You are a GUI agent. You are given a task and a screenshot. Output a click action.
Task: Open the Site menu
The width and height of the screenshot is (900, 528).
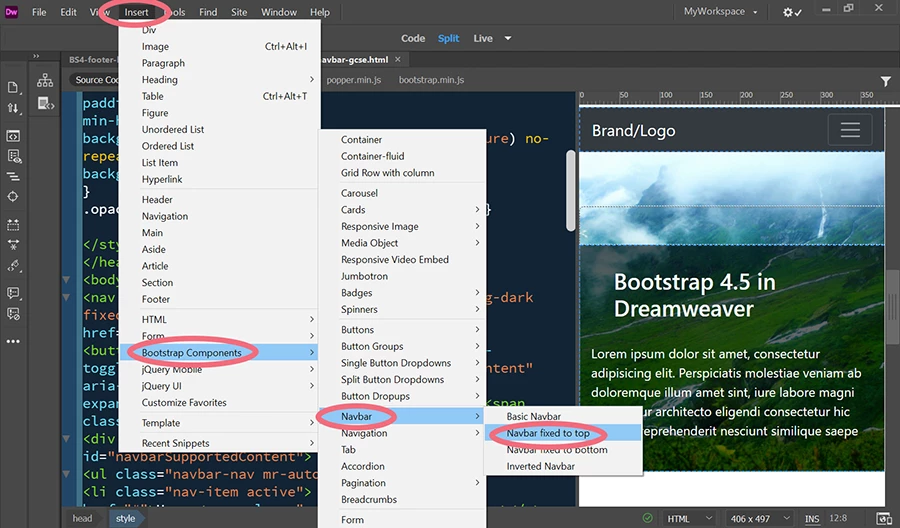tap(239, 12)
